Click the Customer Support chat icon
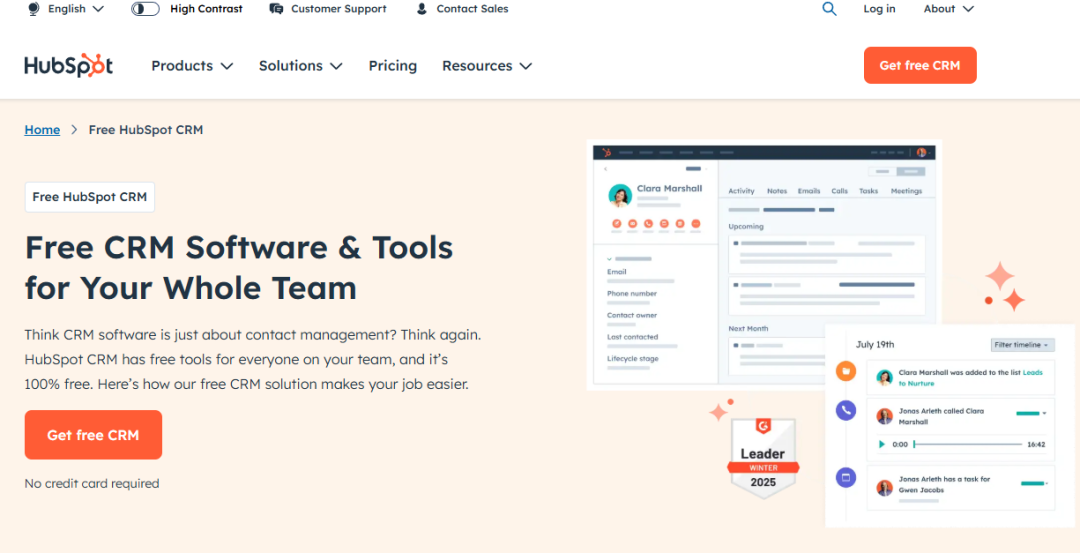The width and height of the screenshot is (1080, 553). click(276, 9)
